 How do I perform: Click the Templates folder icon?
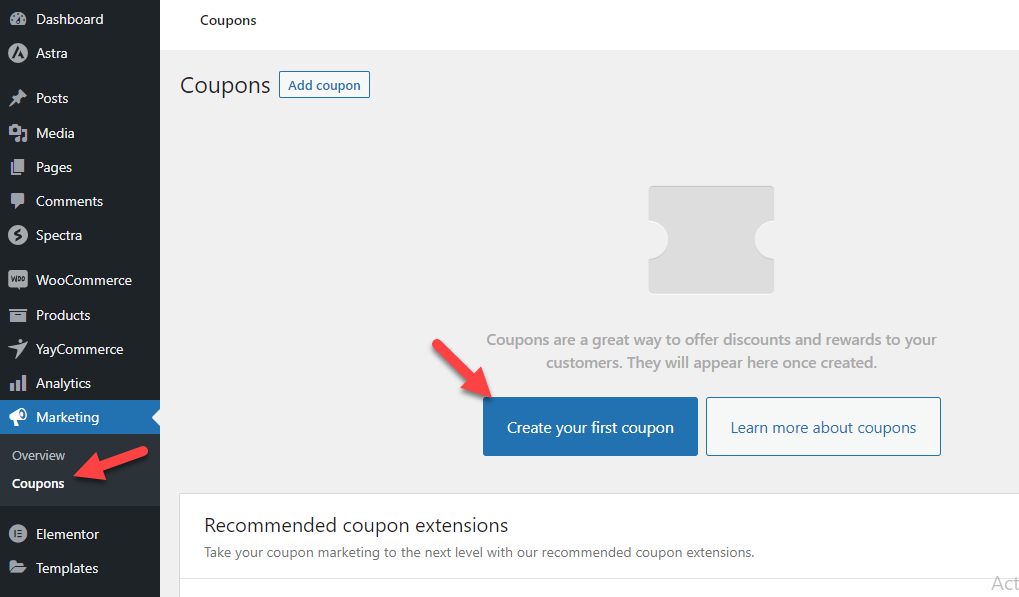(18, 568)
